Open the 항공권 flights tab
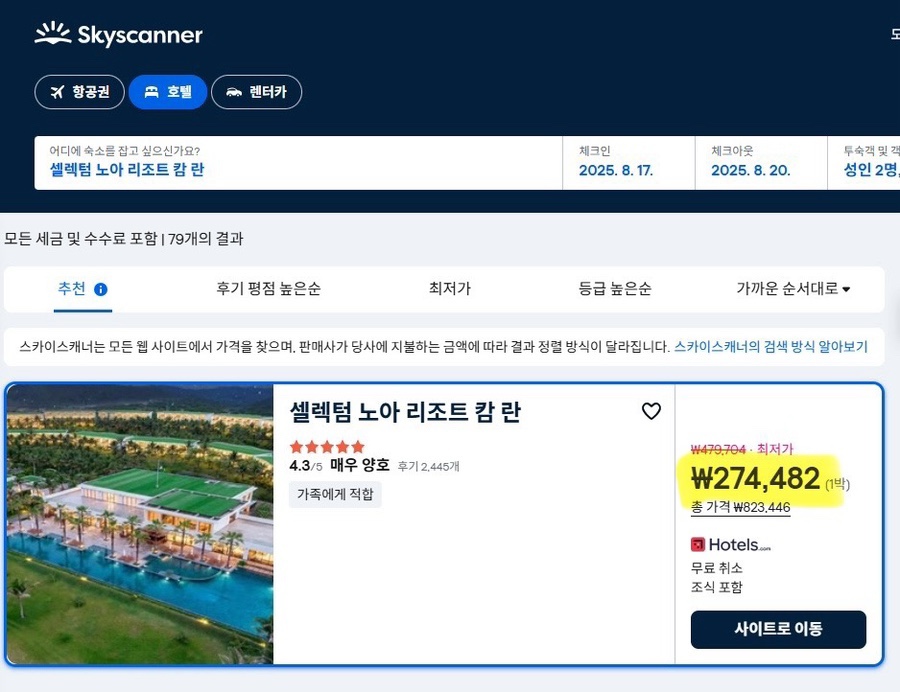Image resolution: width=900 pixels, height=692 pixels. (79, 92)
